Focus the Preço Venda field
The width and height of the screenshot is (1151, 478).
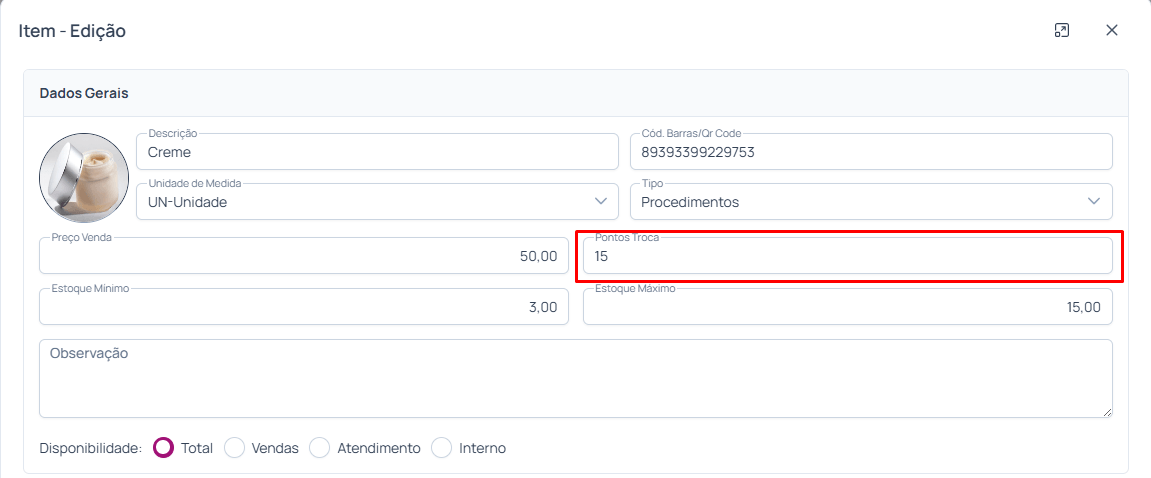point(304,256)
